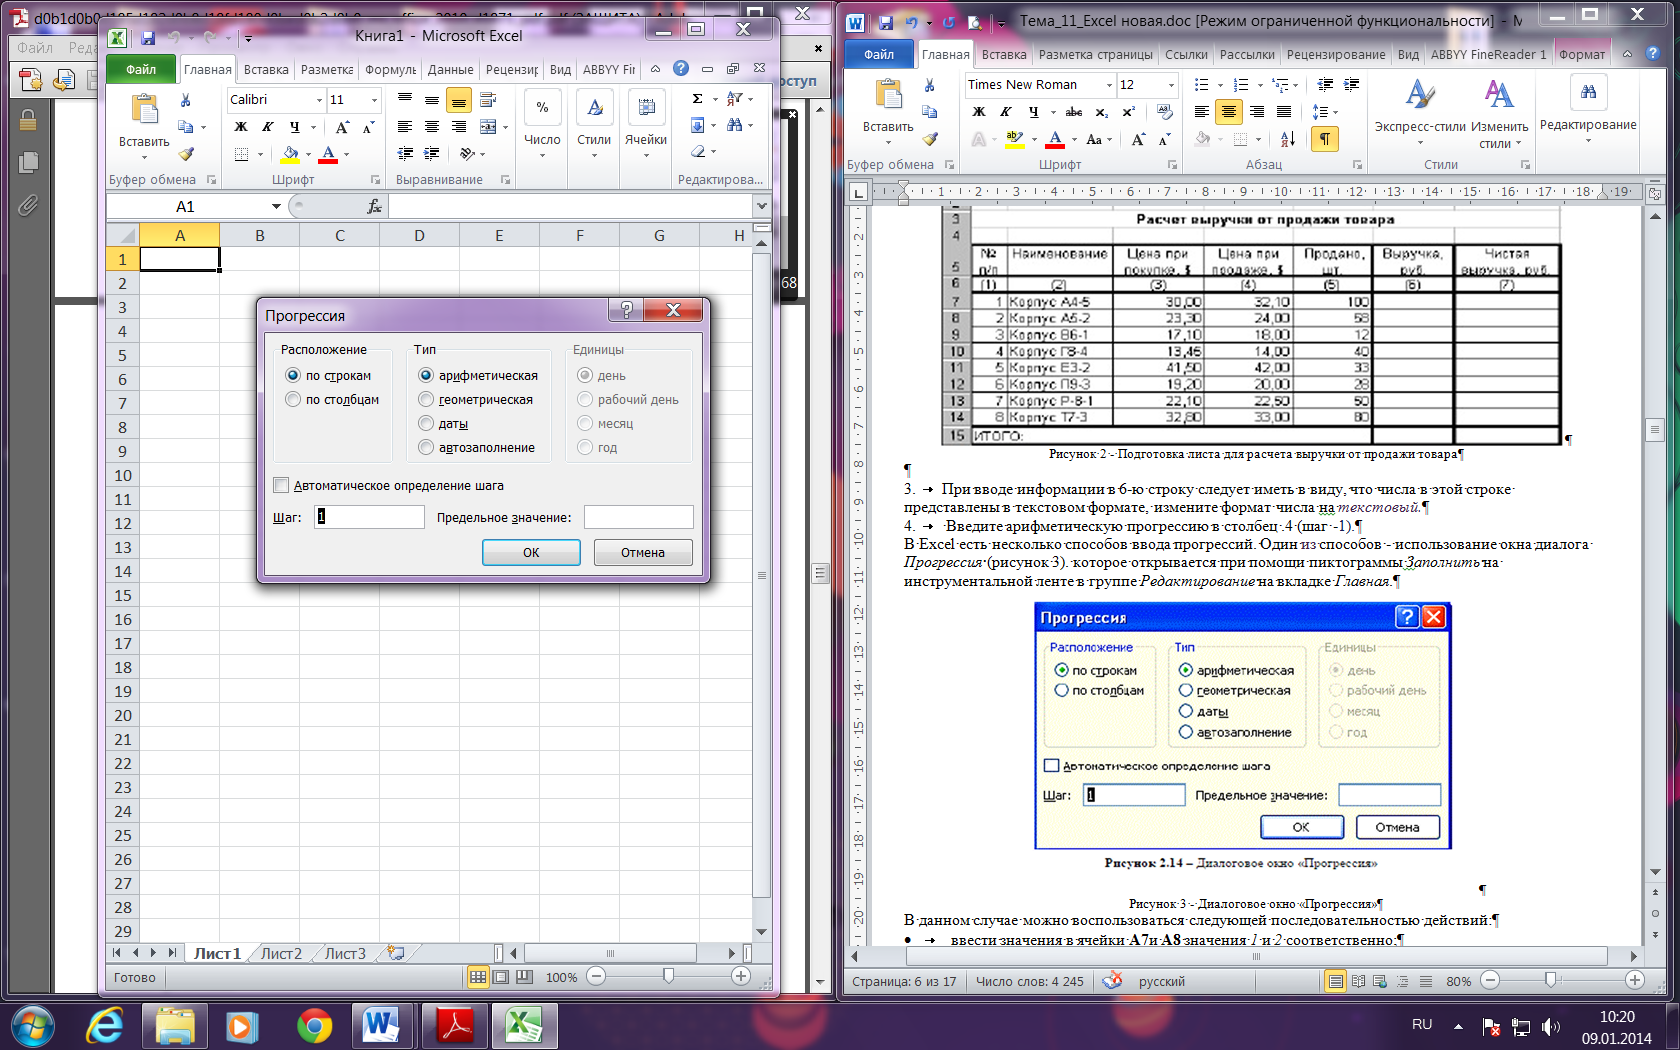The image size is (1680, 1050).
Task: Click Экспресс-стили icon in Word
Action: coord(1420,95)
